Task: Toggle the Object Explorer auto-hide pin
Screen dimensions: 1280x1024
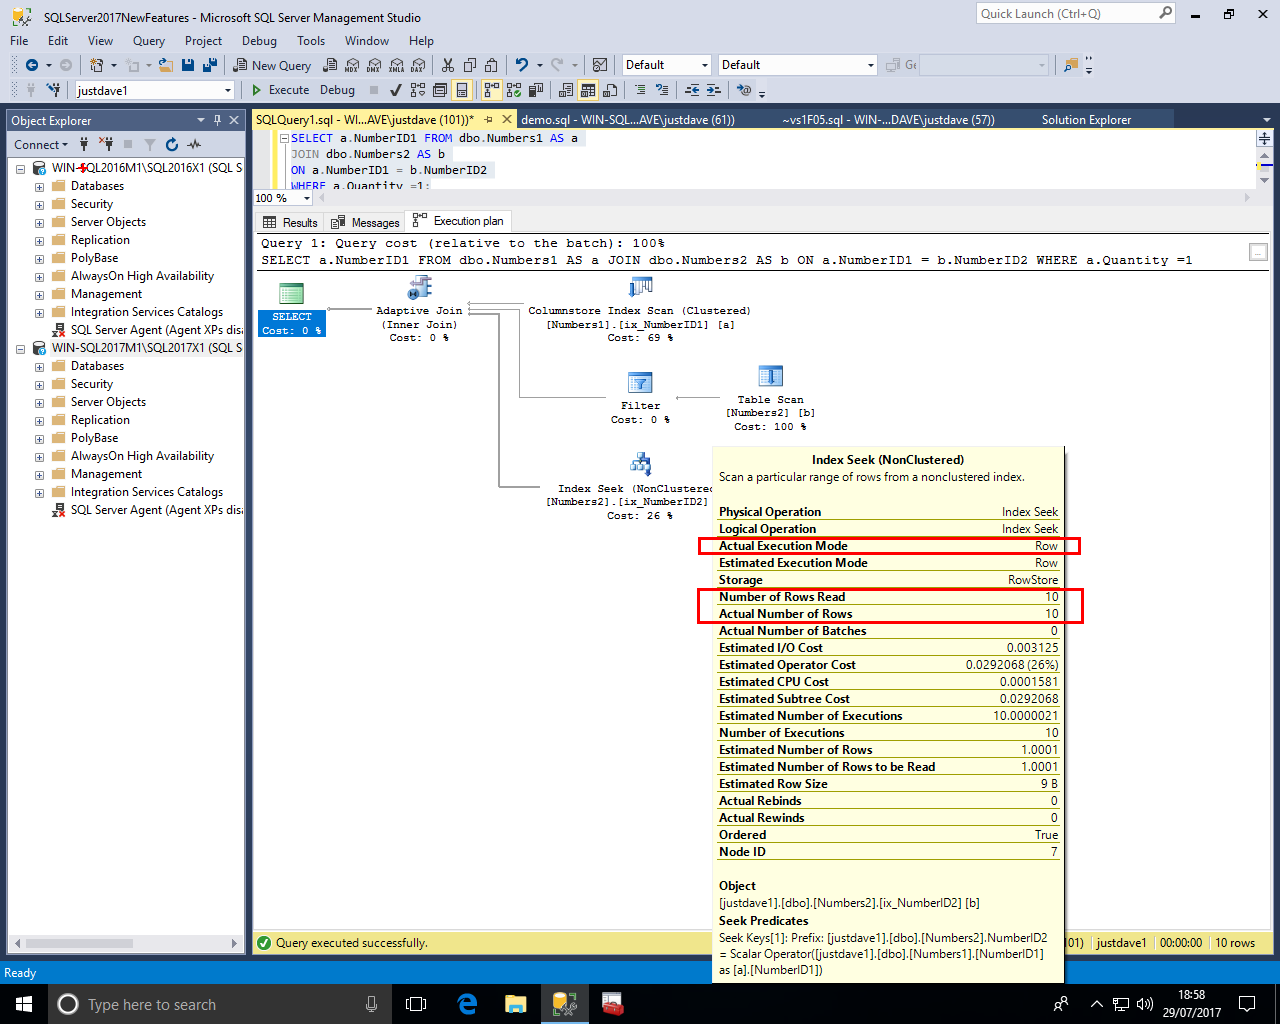Action: pos(217,120)
